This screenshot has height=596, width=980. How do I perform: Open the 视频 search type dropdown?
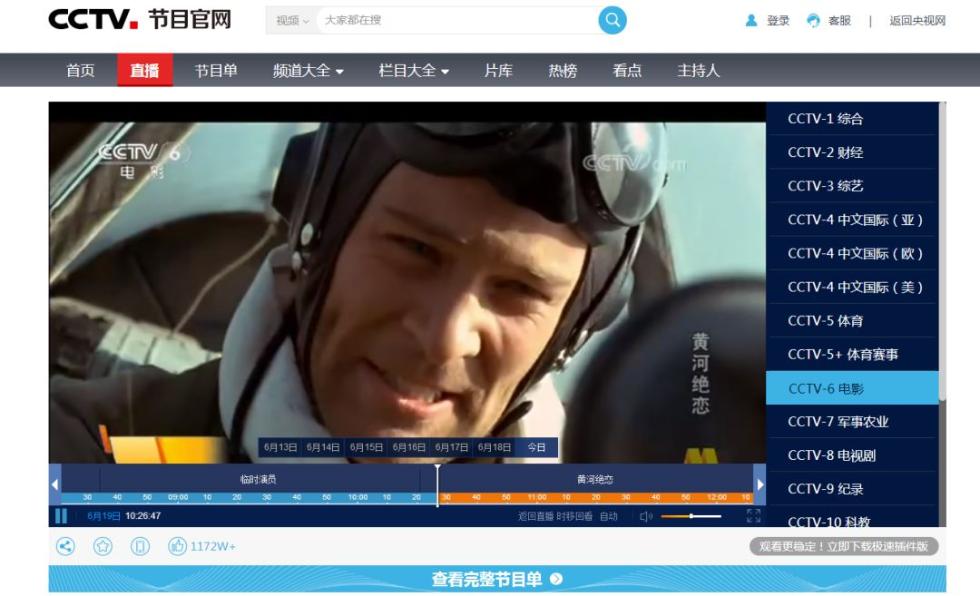tap(292, 20)
